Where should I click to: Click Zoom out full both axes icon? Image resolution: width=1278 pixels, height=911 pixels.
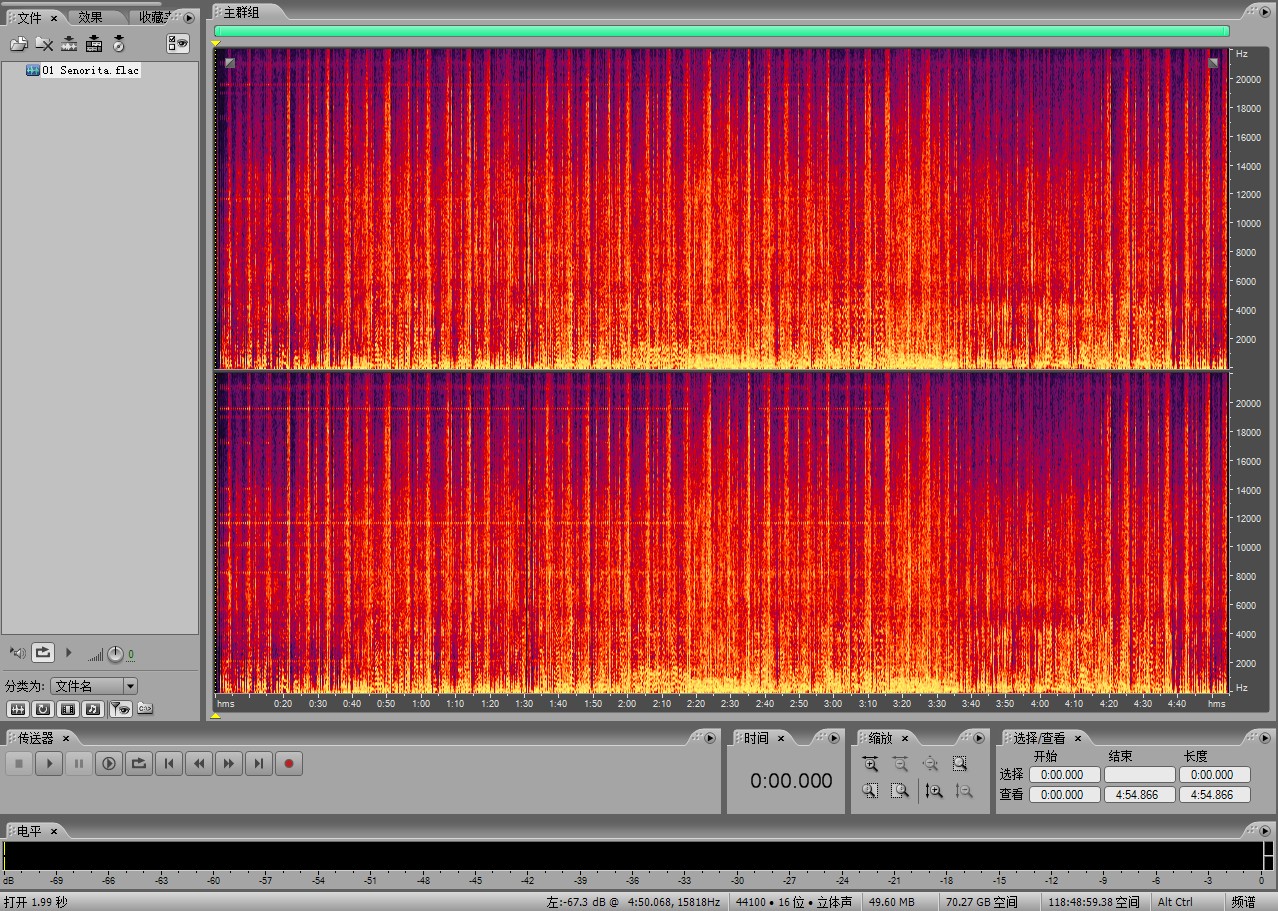[x=930, y=764]
